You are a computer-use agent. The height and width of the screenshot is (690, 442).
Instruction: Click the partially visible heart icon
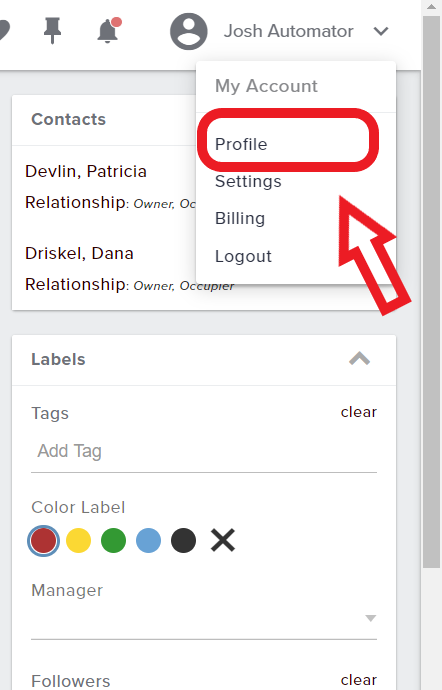(4, 31)
